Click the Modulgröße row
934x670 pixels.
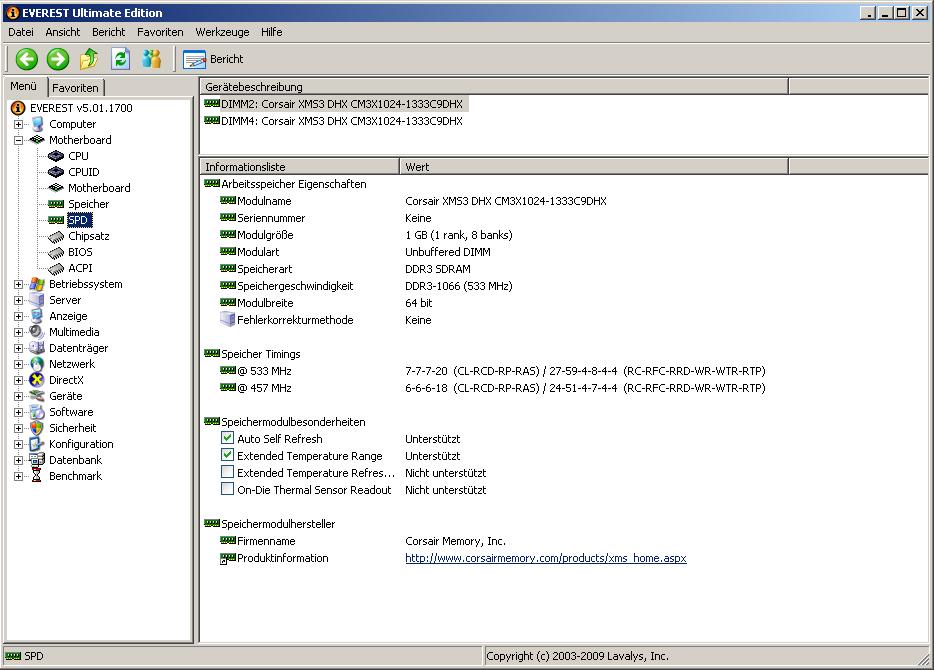pos(366,235)
